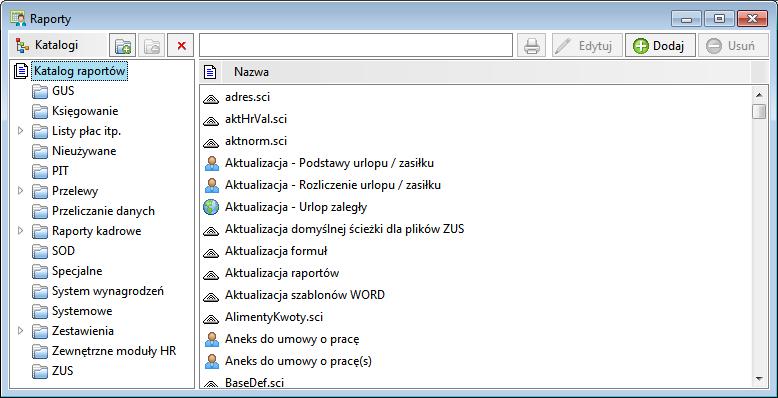Click the script icon beside AlimentyKwoty.sci
Viewport: 778px width, 398px height.
coord(211,318)
